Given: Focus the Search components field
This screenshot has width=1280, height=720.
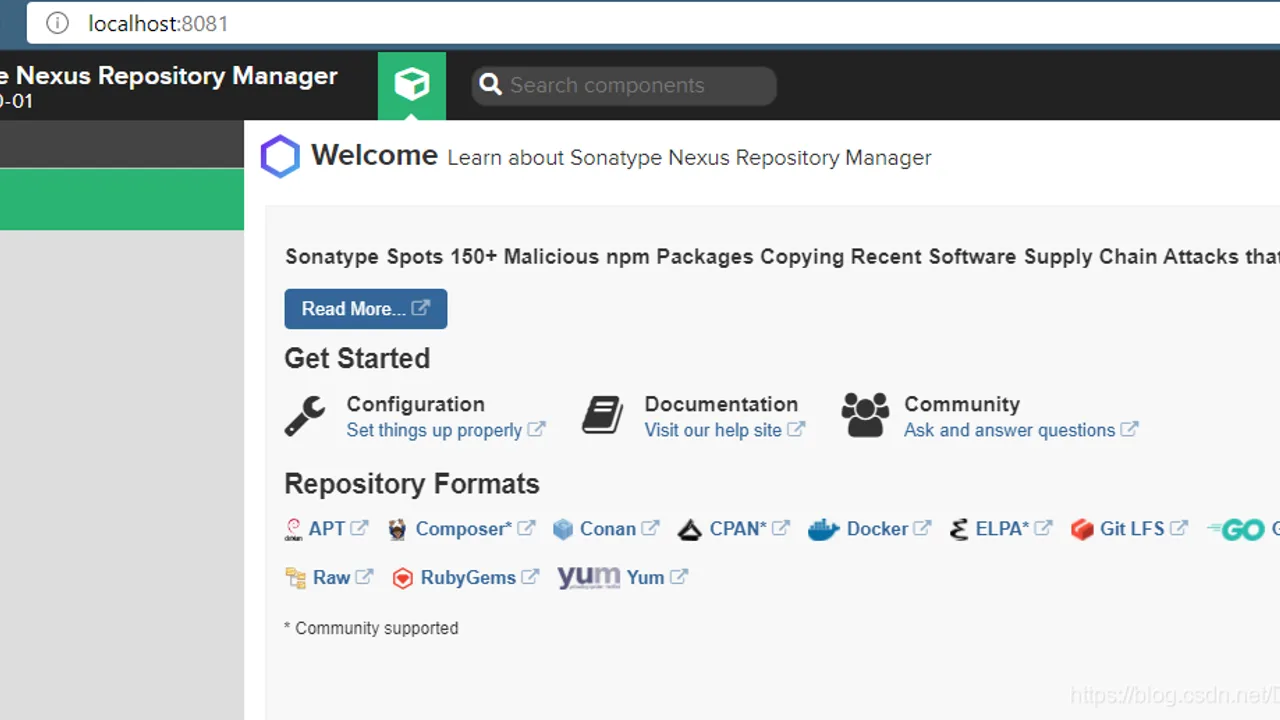Looking at the screenshot, I should 624,85.
